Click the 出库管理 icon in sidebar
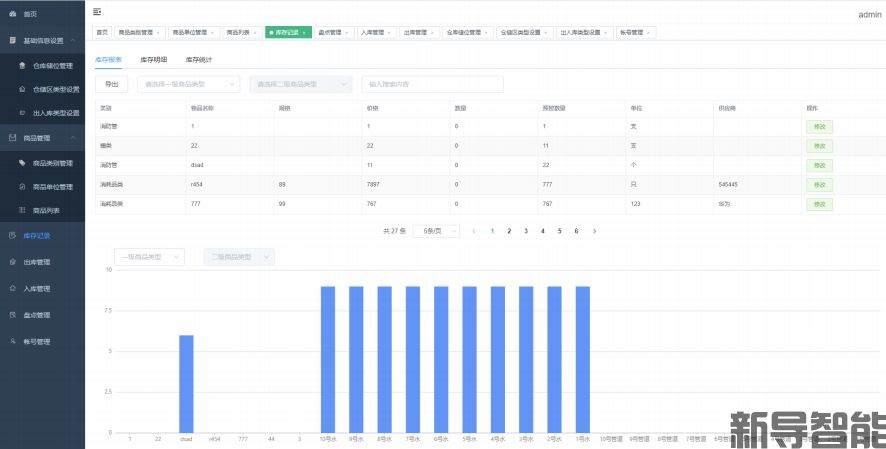This screenshot has width=886, height=449. 12,262
